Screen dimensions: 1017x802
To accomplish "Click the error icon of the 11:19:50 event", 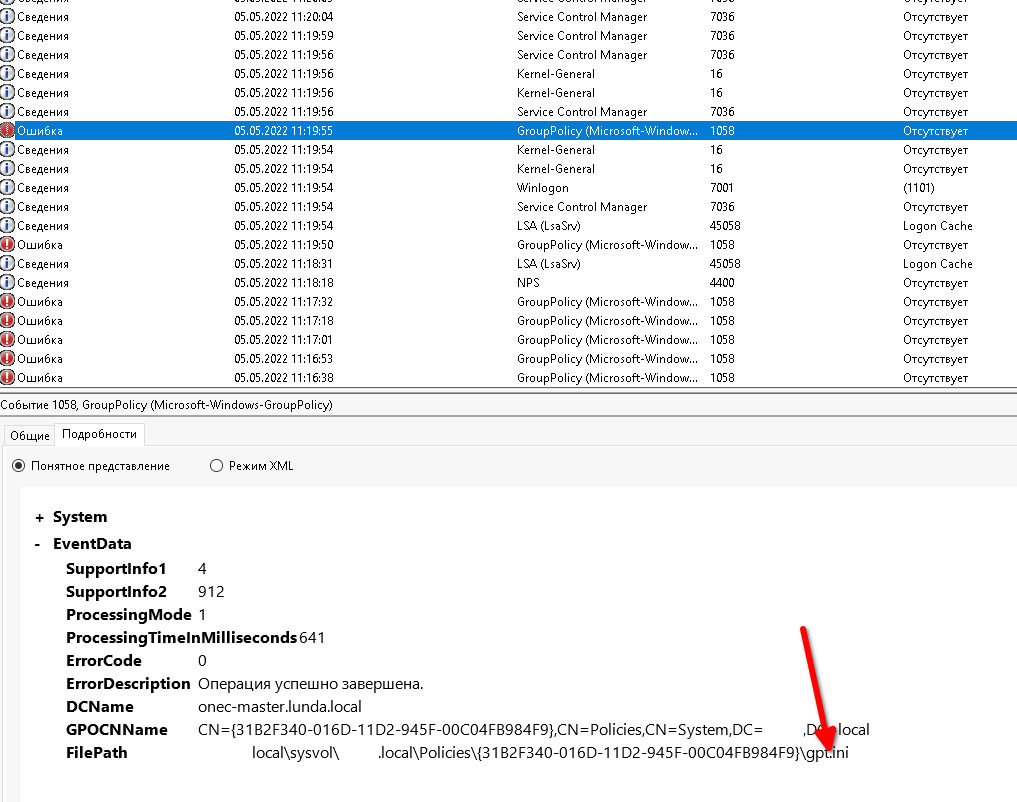I will [x=7, y=244].
